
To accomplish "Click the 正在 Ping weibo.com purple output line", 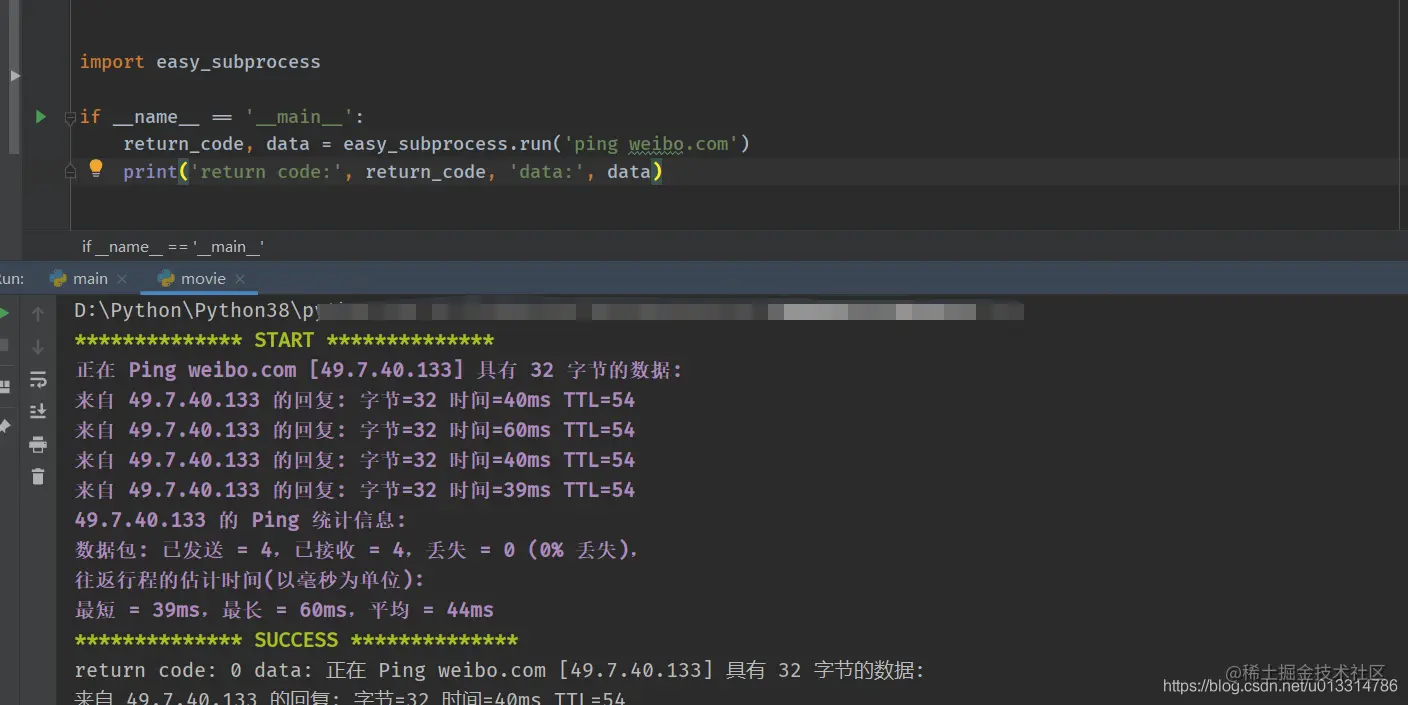I will pos(378,370).
